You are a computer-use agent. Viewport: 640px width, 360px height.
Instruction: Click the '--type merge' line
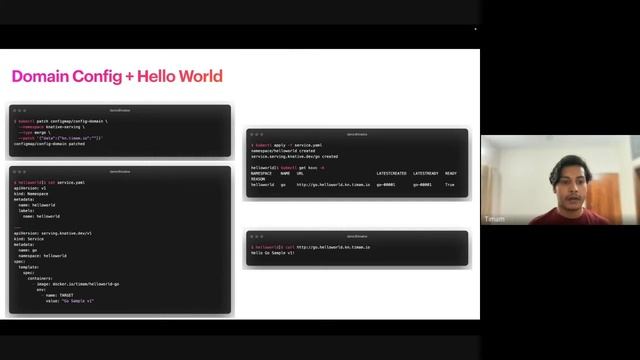pos(35,133)
